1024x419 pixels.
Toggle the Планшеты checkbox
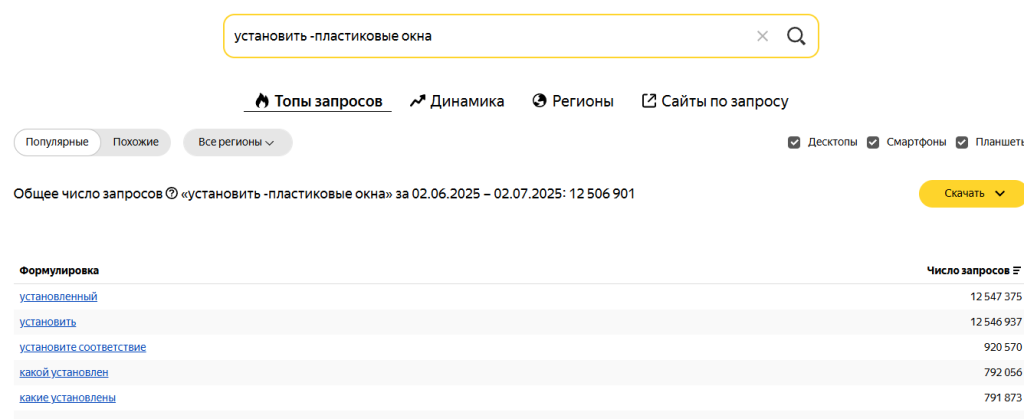click(962, 142)
